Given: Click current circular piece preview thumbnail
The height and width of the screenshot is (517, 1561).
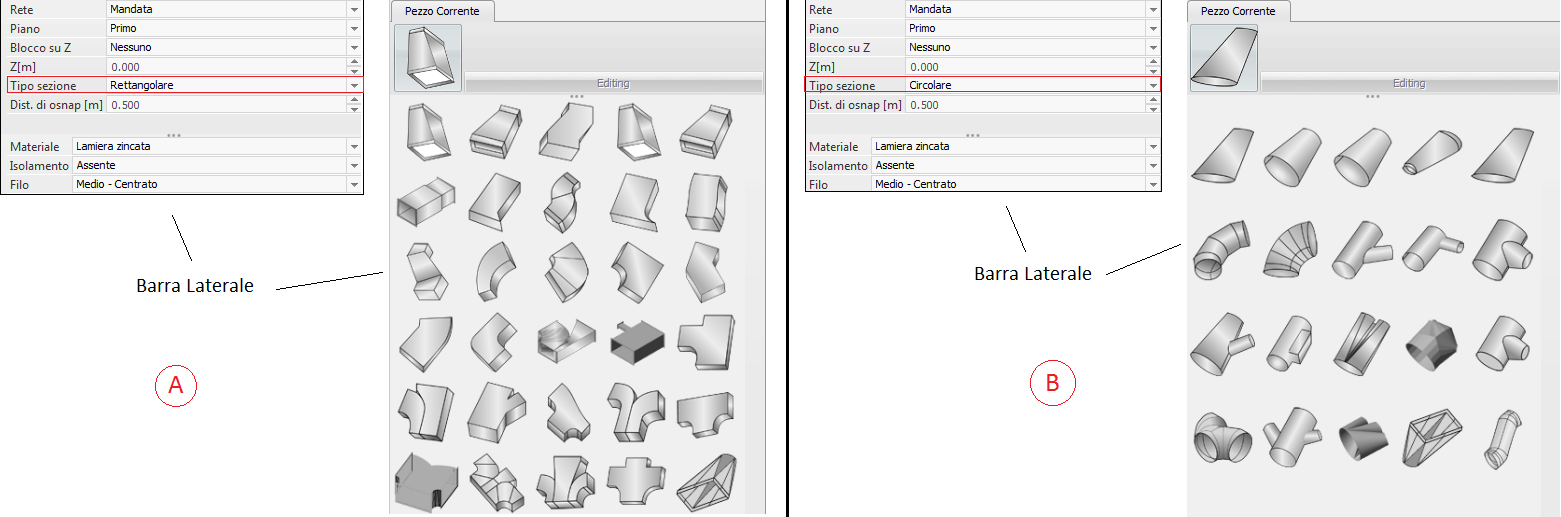Looking at the screenshot, I should (1224, 58).
